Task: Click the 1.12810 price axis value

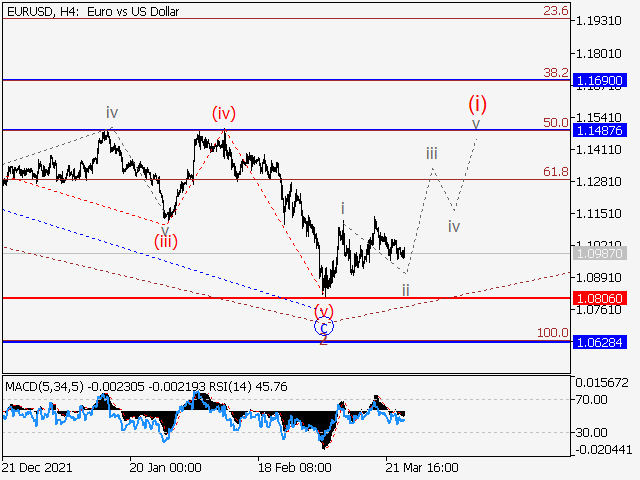Action: pos(598,181)
